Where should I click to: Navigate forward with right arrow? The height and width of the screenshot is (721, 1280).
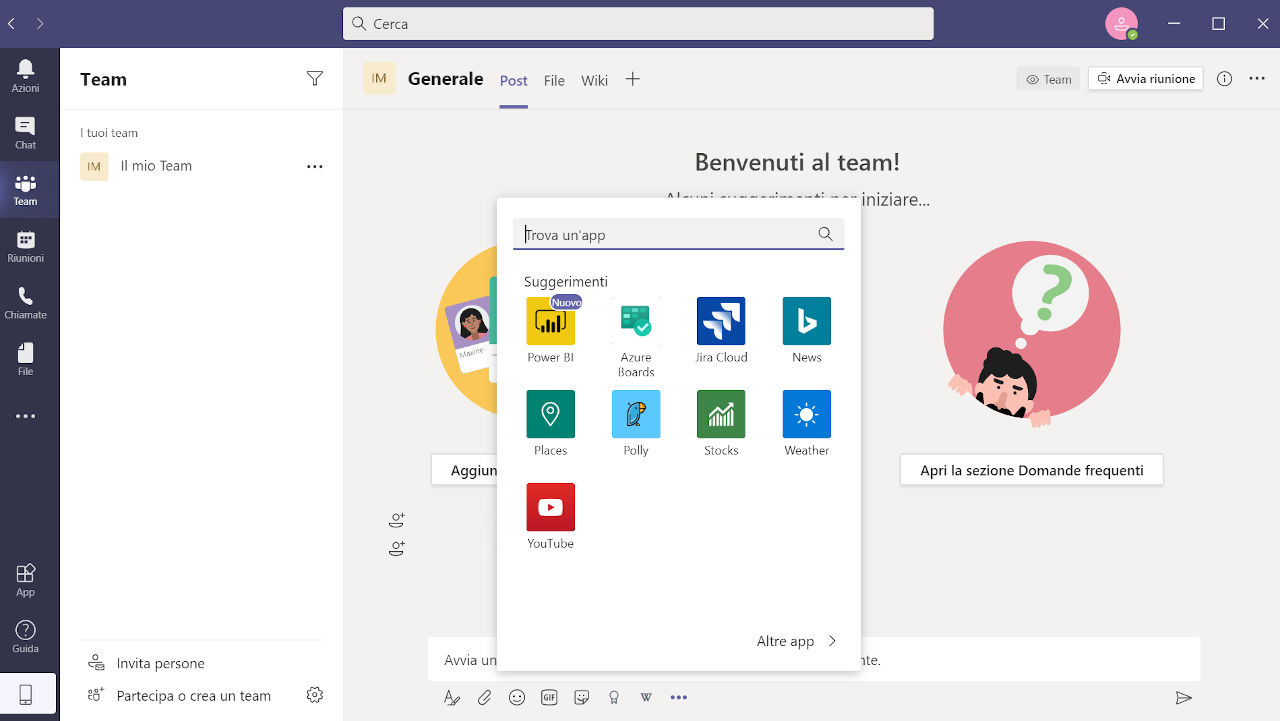tap(40, 23)
